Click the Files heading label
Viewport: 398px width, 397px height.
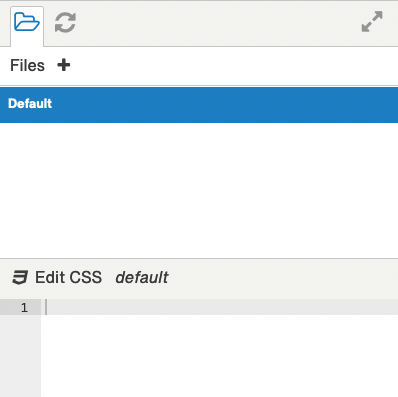(27, 65)
